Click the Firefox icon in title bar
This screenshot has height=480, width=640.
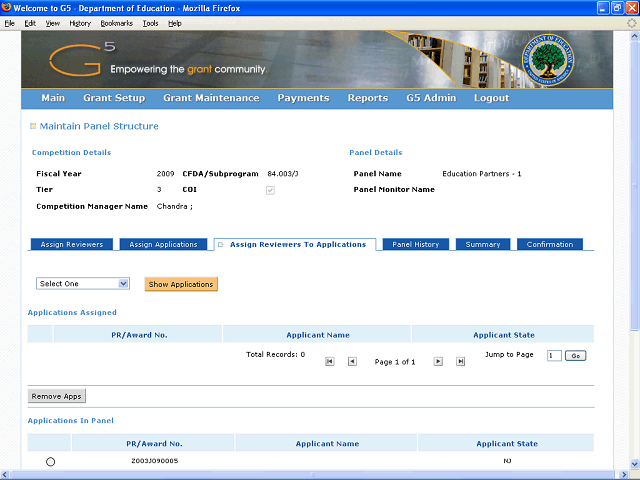(x=6, y=8)
